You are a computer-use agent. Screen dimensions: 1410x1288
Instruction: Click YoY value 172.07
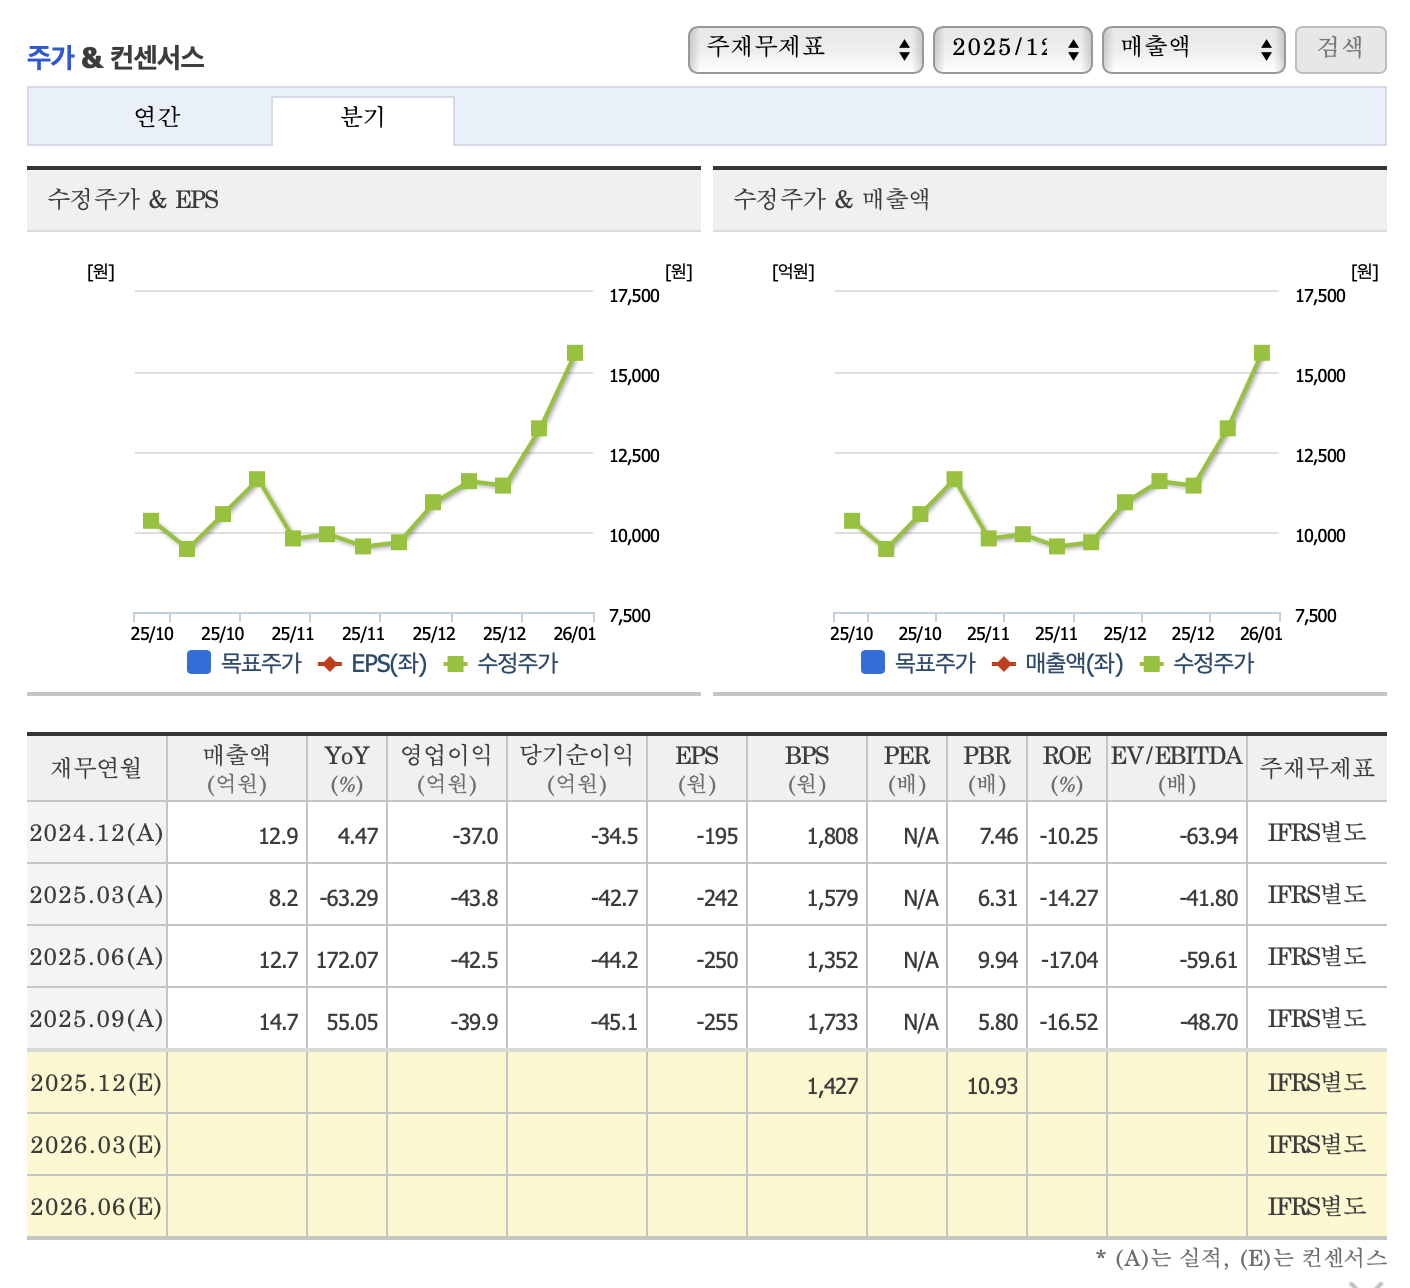[x=347, y=960]
